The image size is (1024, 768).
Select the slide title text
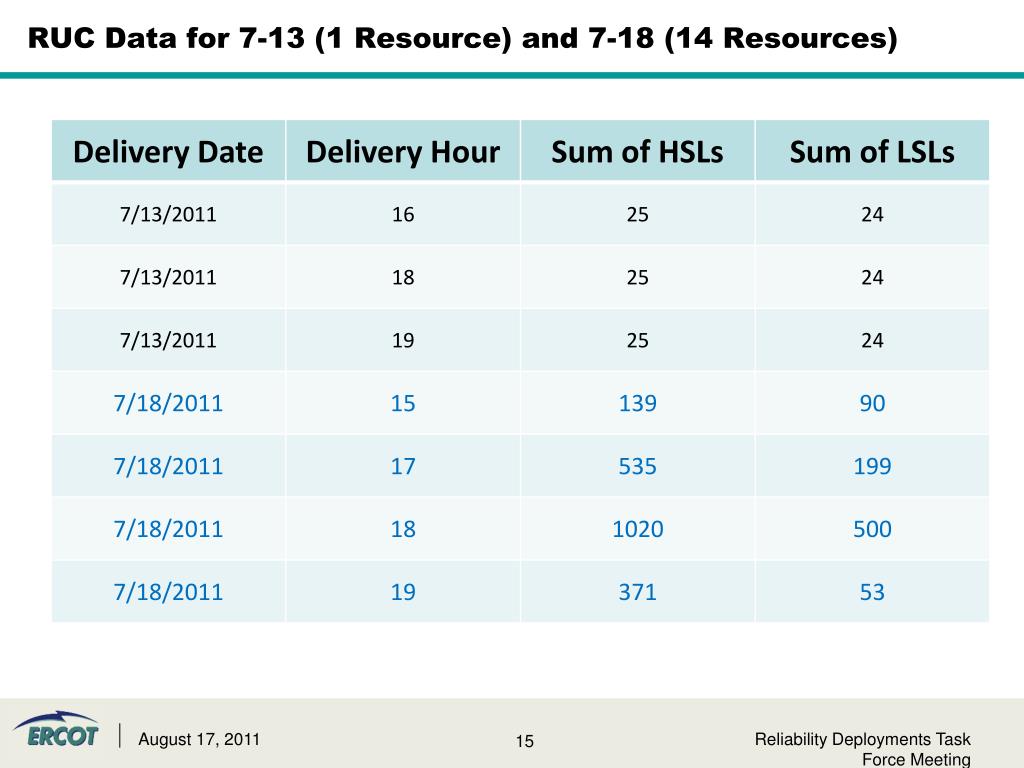coord(462,38)
